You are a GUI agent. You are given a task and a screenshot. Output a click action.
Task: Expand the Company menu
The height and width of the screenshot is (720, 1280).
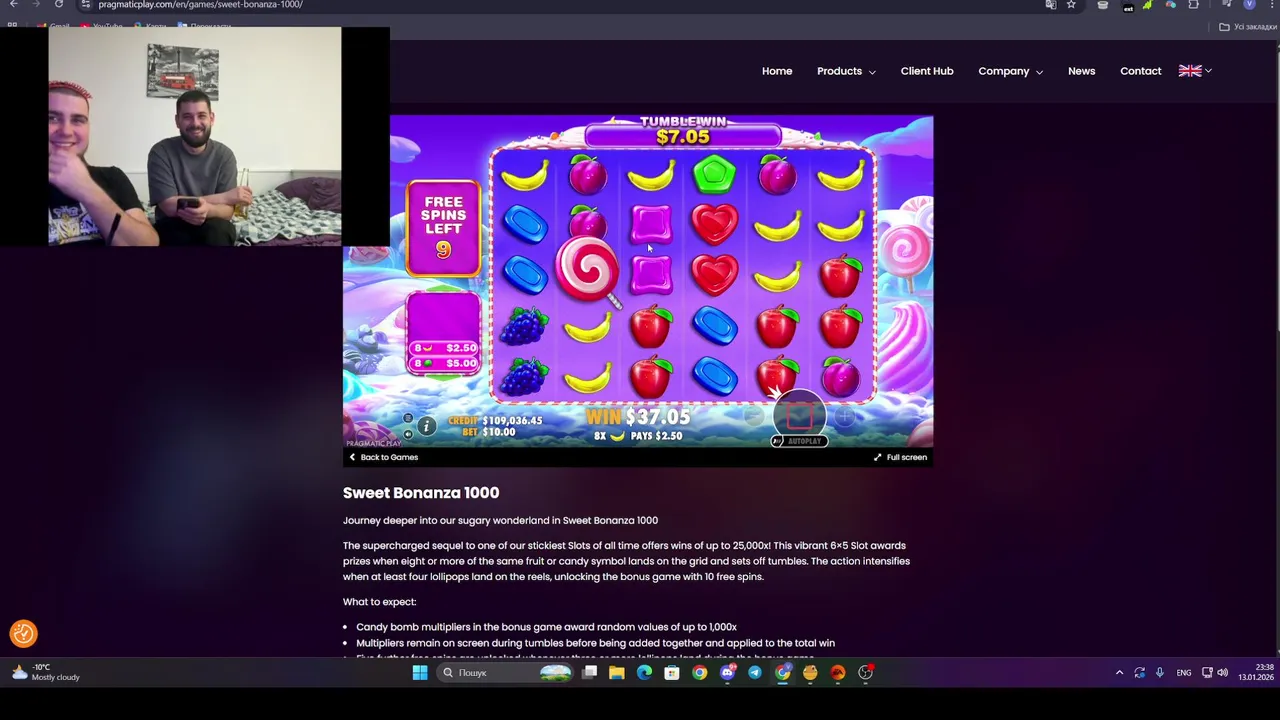coord(1010,71)
